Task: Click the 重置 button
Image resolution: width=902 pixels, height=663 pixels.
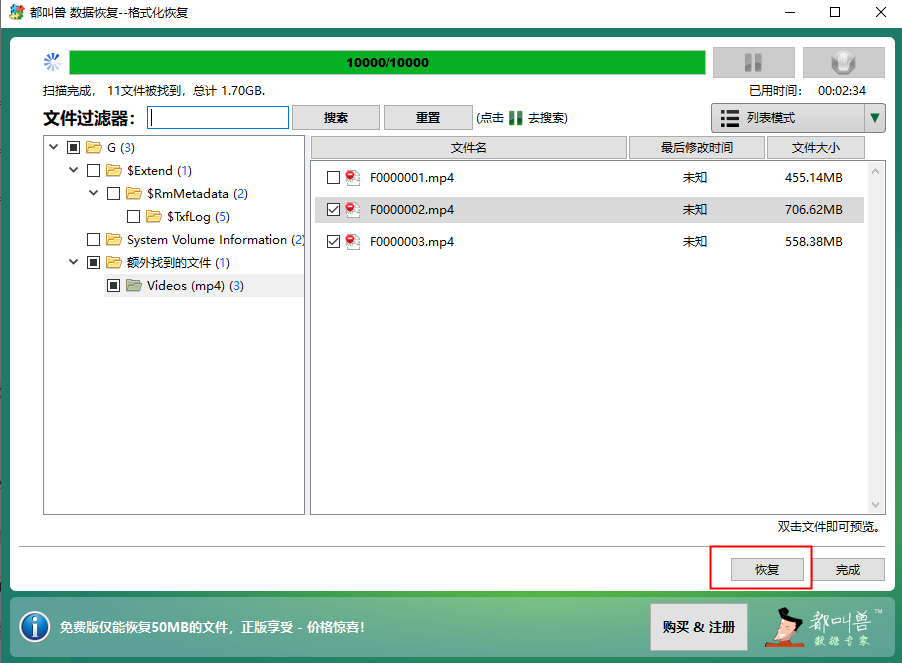Action: point(428,118)
